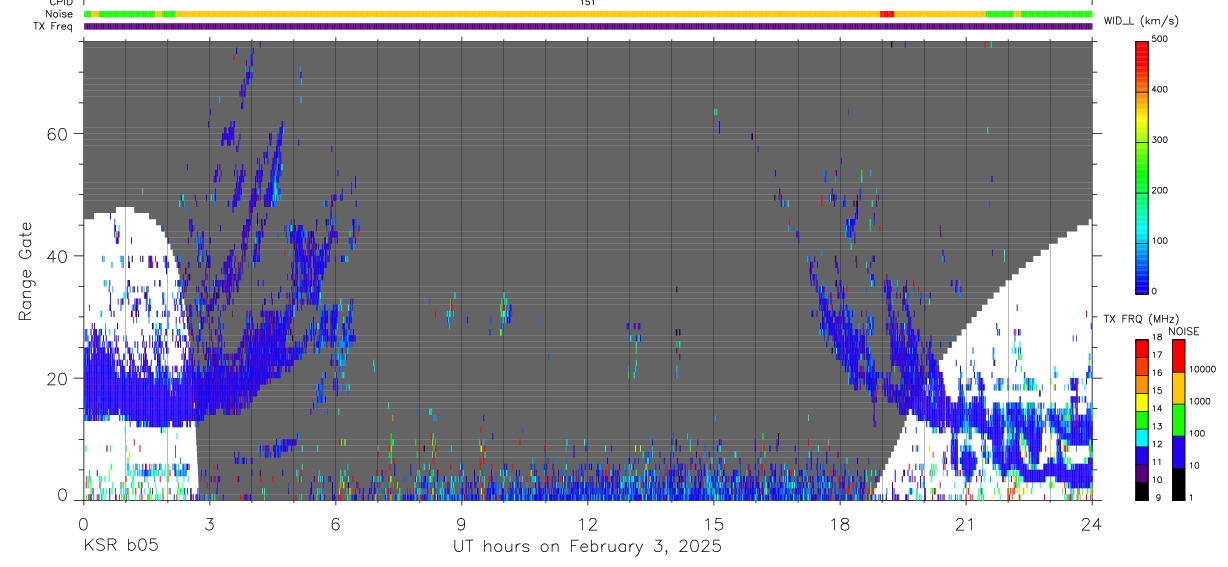This screenshot has height=567, width=1228.
Task: Click the 'Range Gate' y-axis title
Action: 27,269
